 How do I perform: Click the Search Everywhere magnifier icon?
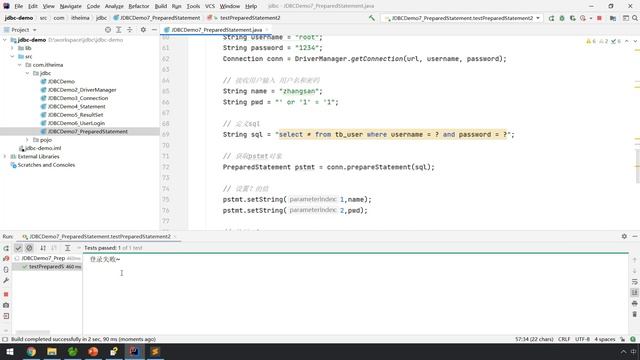pos(635,18)
